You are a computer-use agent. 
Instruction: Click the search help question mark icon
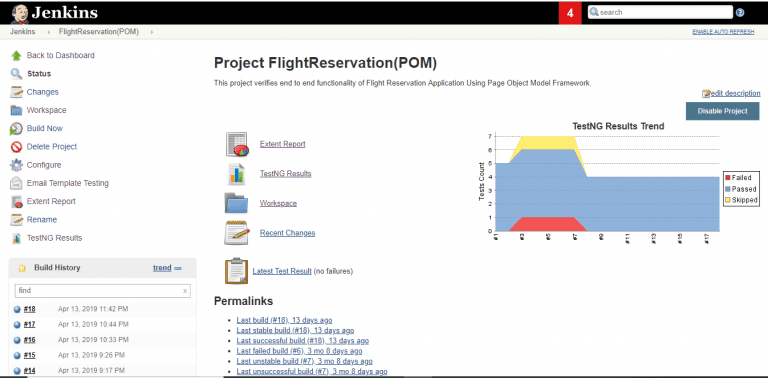[x=740, y=13]
